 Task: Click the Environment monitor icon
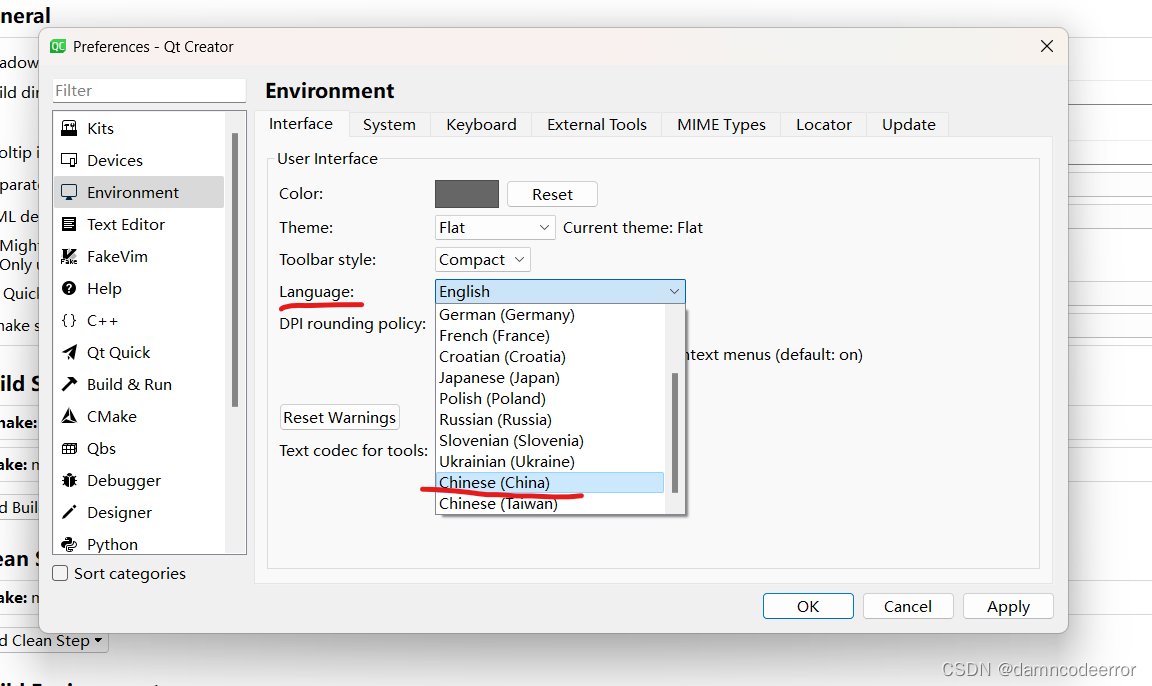pyautogui.click(x=69, y=192)
